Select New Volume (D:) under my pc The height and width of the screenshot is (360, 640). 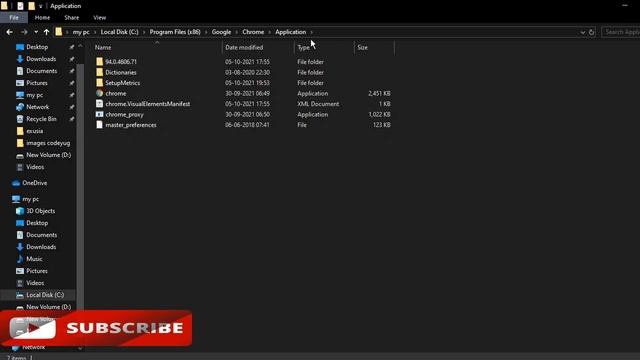pyautogui.click(x=48, y=307)
